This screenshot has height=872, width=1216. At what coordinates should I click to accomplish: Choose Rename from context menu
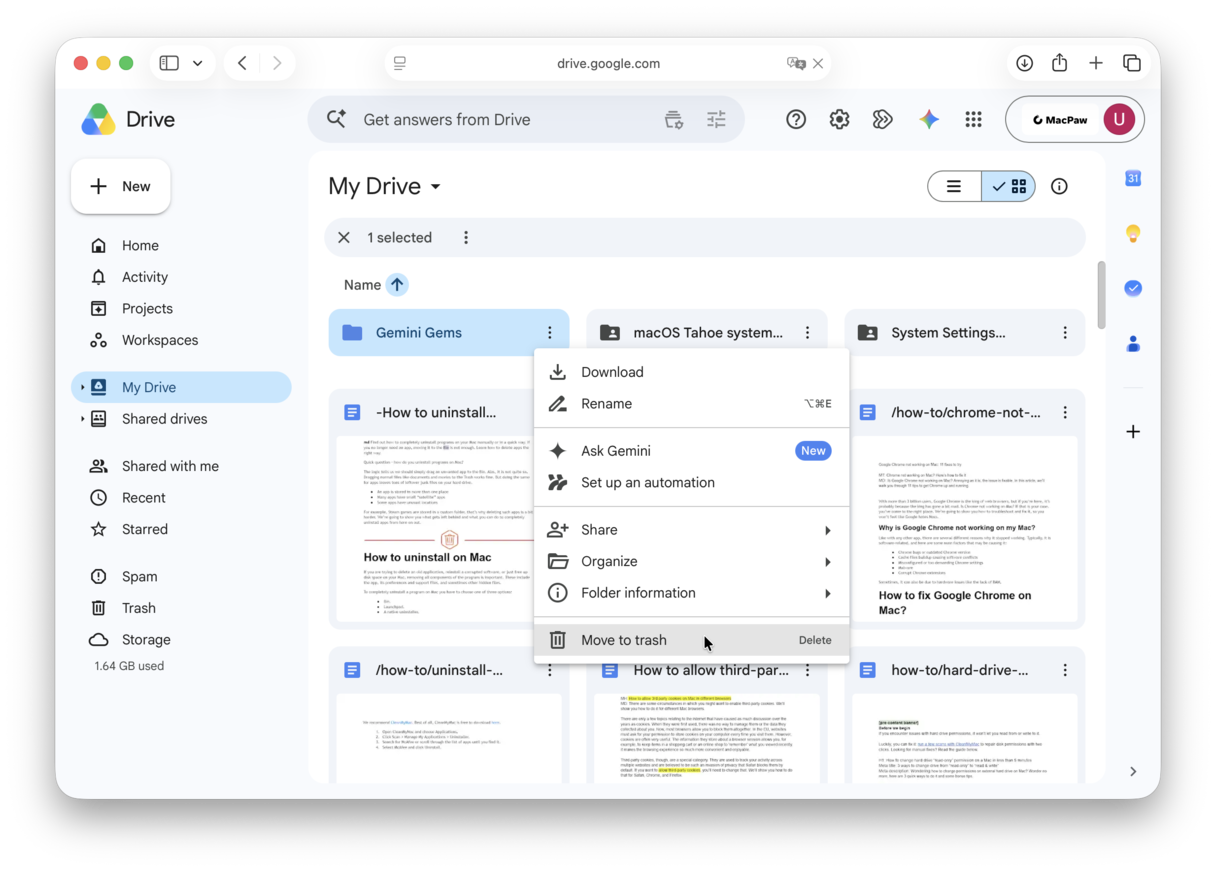pos(692,404)
